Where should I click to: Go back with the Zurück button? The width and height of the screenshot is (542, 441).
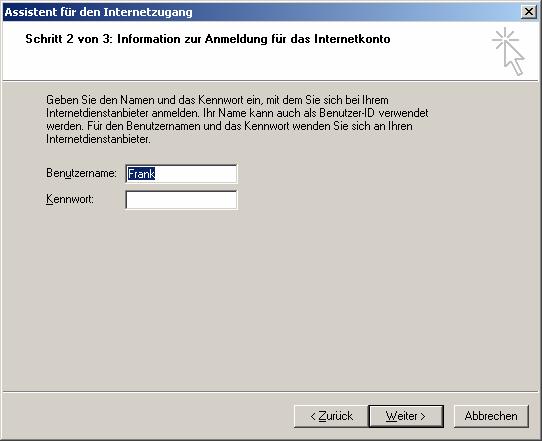(x=331, y=416)
